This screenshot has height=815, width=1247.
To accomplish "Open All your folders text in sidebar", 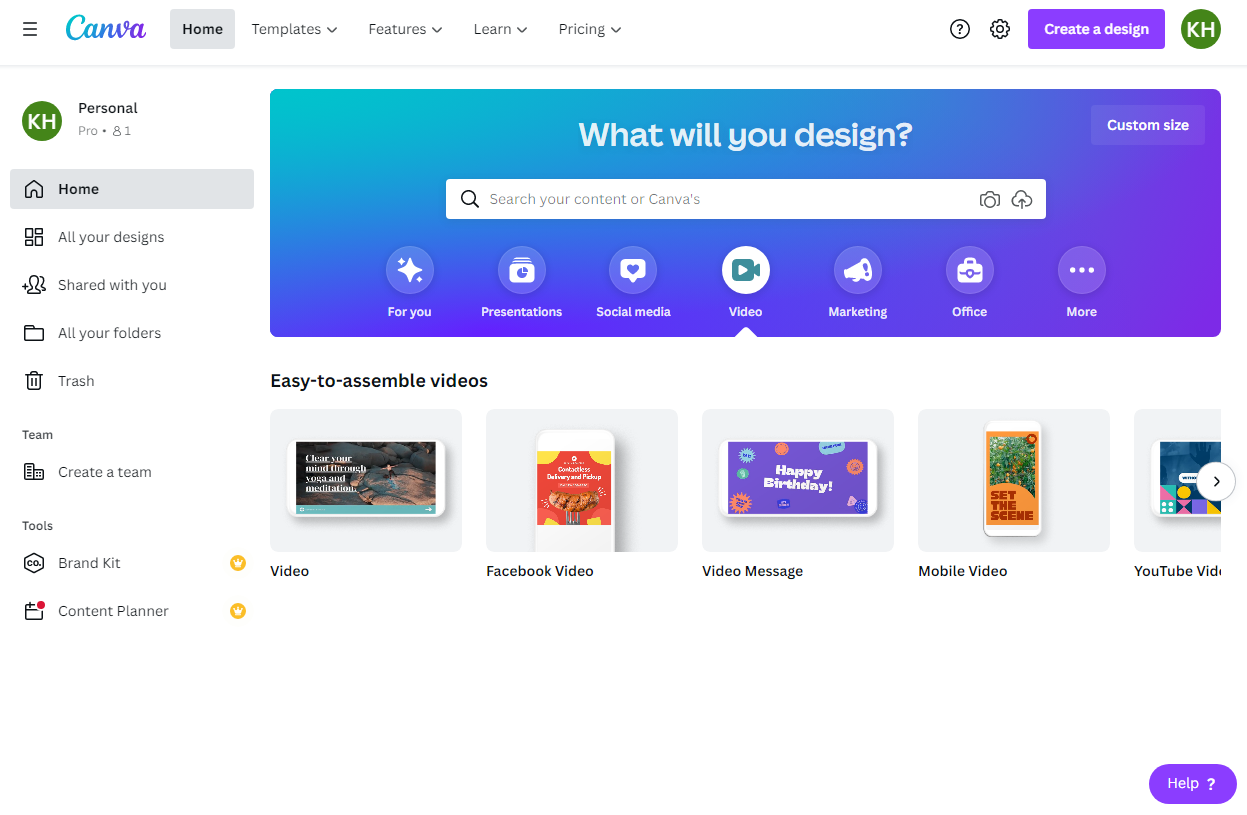I will coord(109,333).
